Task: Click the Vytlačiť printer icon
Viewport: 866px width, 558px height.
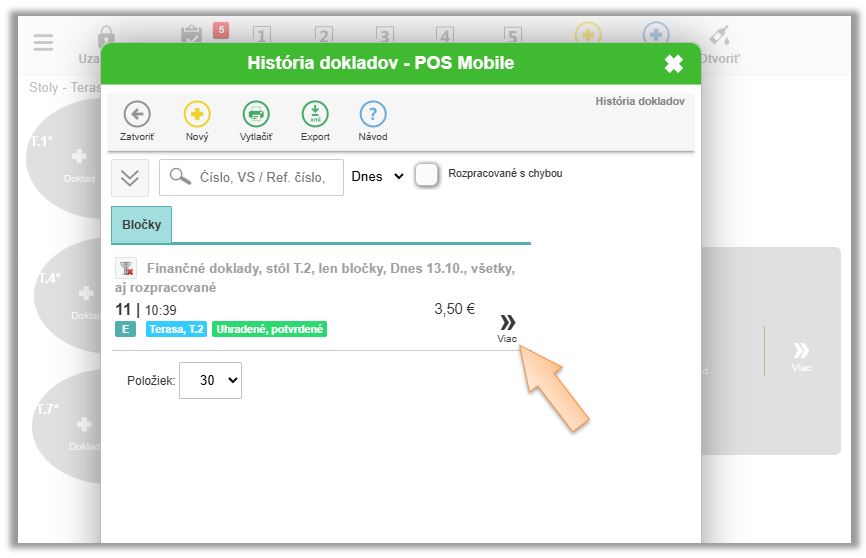Action: pyautogui.click(x=256, y=114)
